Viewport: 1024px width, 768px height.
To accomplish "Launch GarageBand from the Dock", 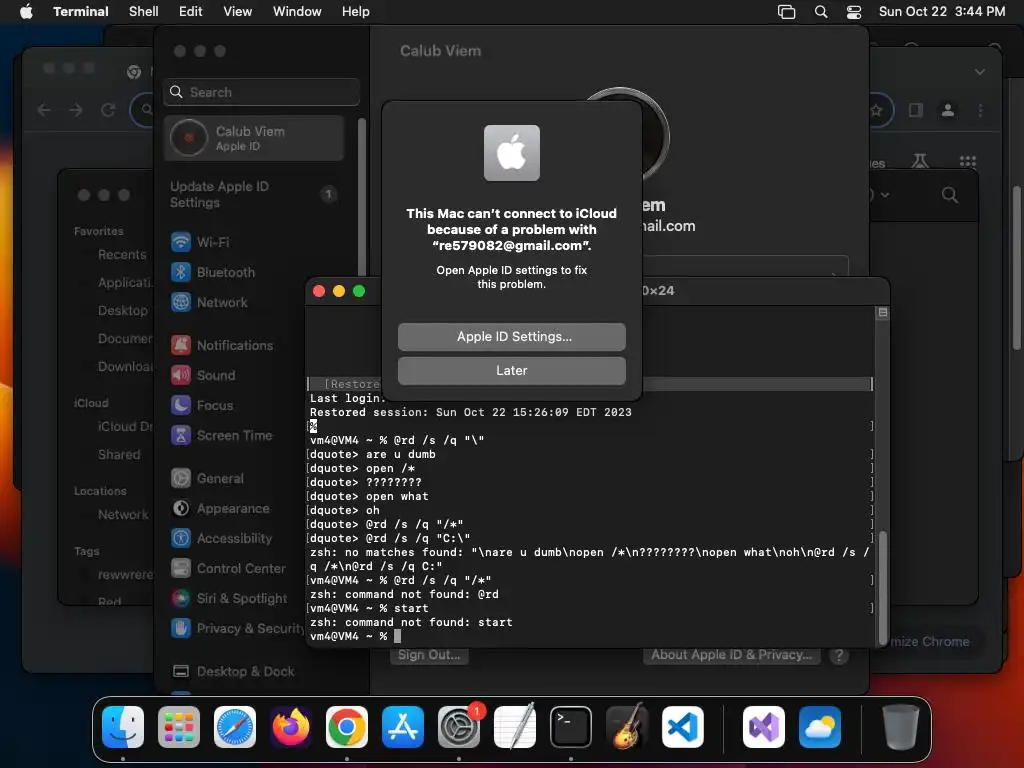I will pos(627,727).
